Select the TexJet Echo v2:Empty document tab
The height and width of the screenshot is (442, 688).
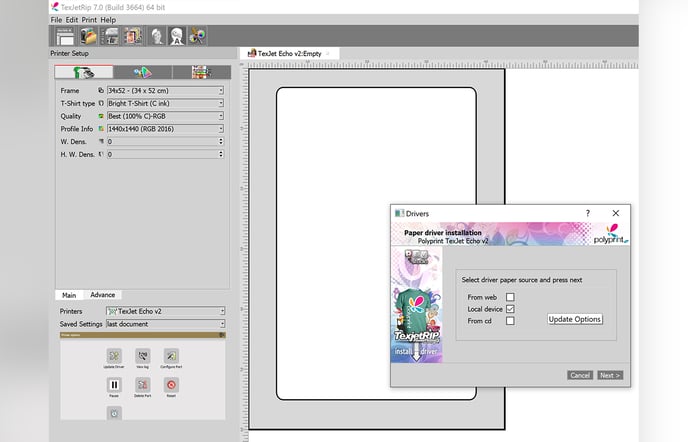[x=289, y=54]
